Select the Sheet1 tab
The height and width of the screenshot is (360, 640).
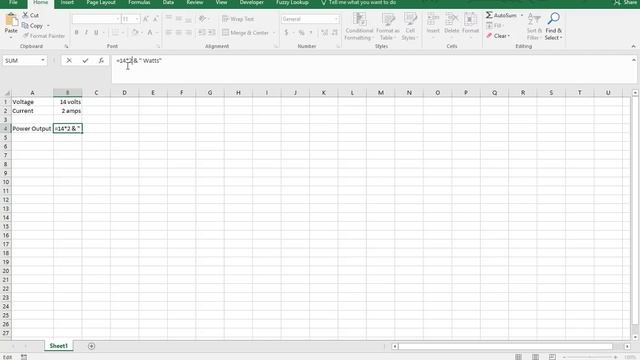coord(58,346)
